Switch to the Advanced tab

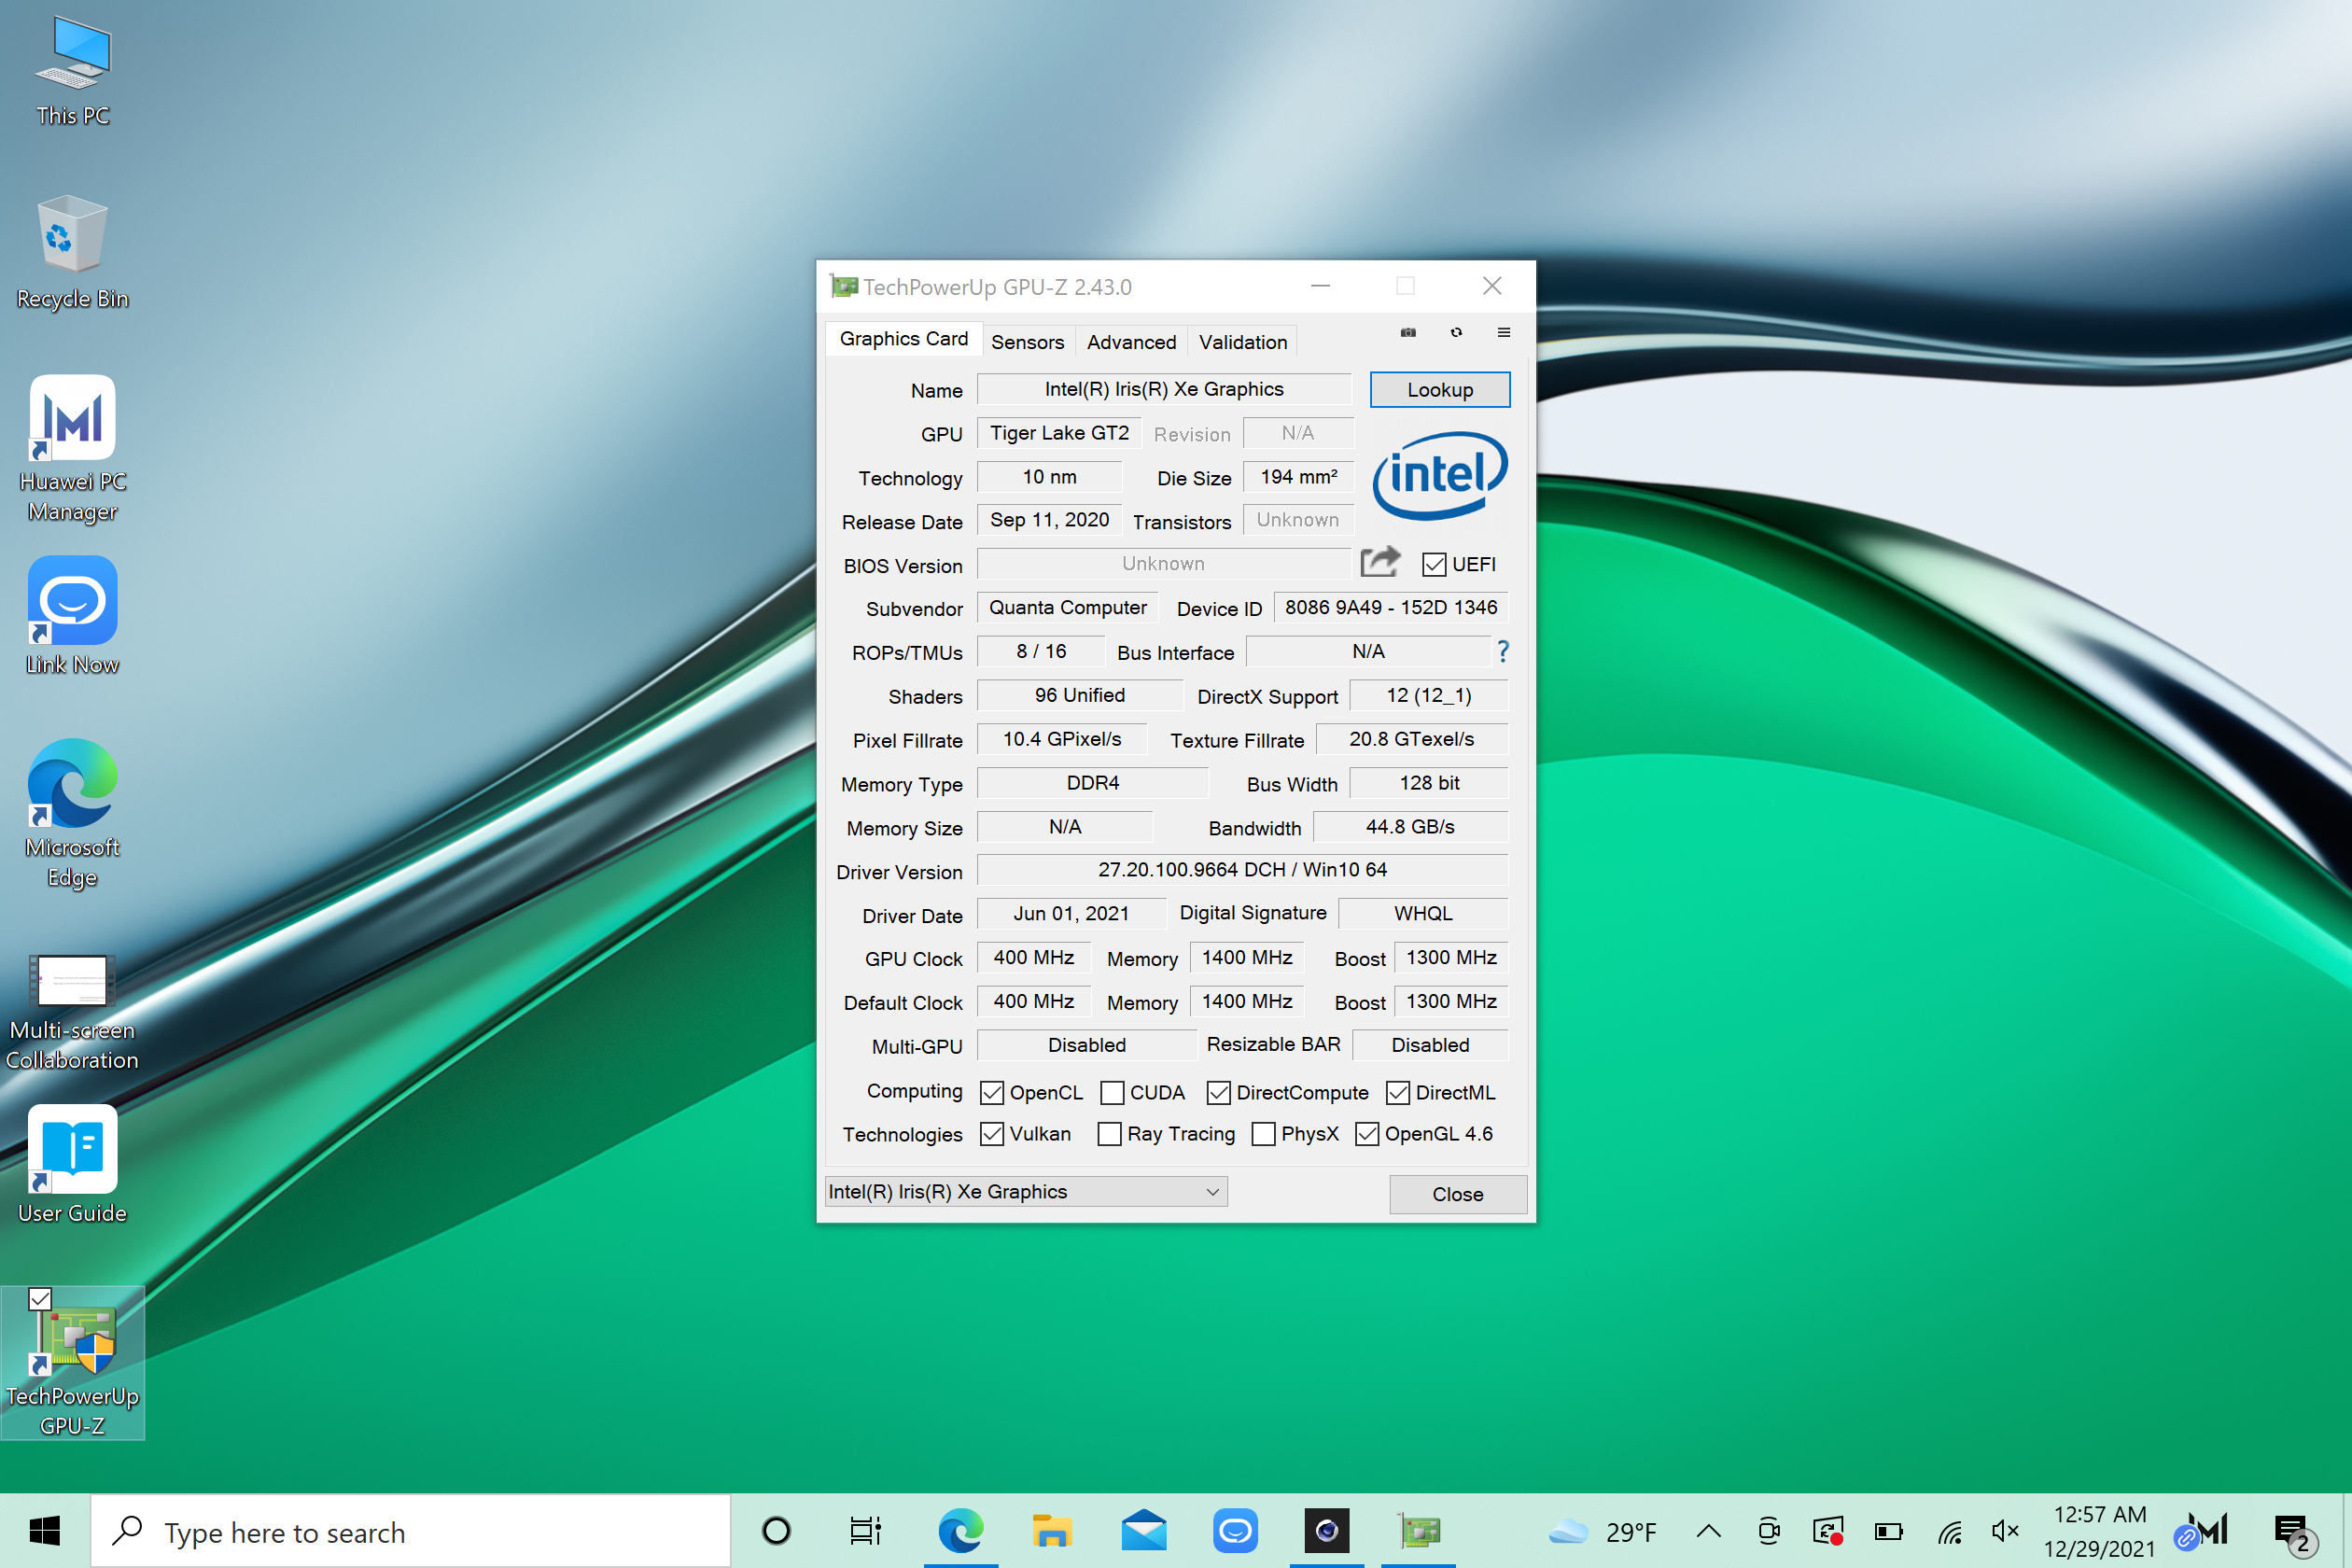1131,342
